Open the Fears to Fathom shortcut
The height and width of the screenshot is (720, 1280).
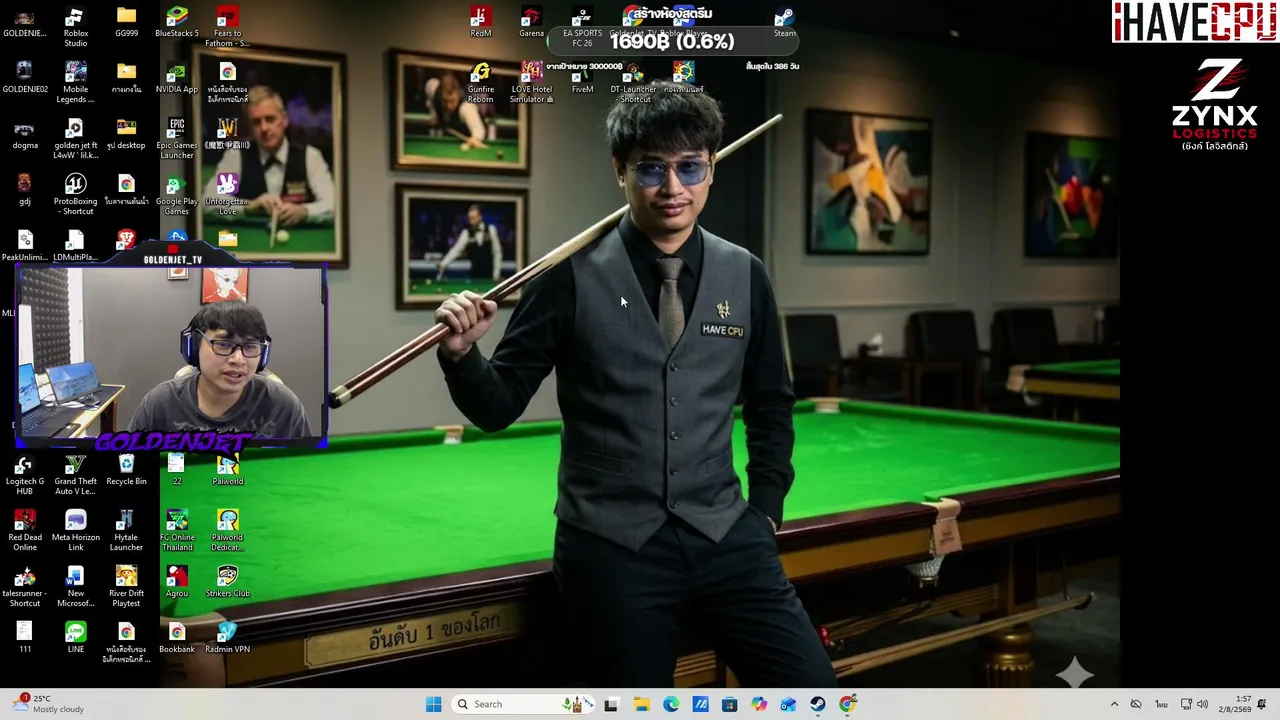[228, 27]
